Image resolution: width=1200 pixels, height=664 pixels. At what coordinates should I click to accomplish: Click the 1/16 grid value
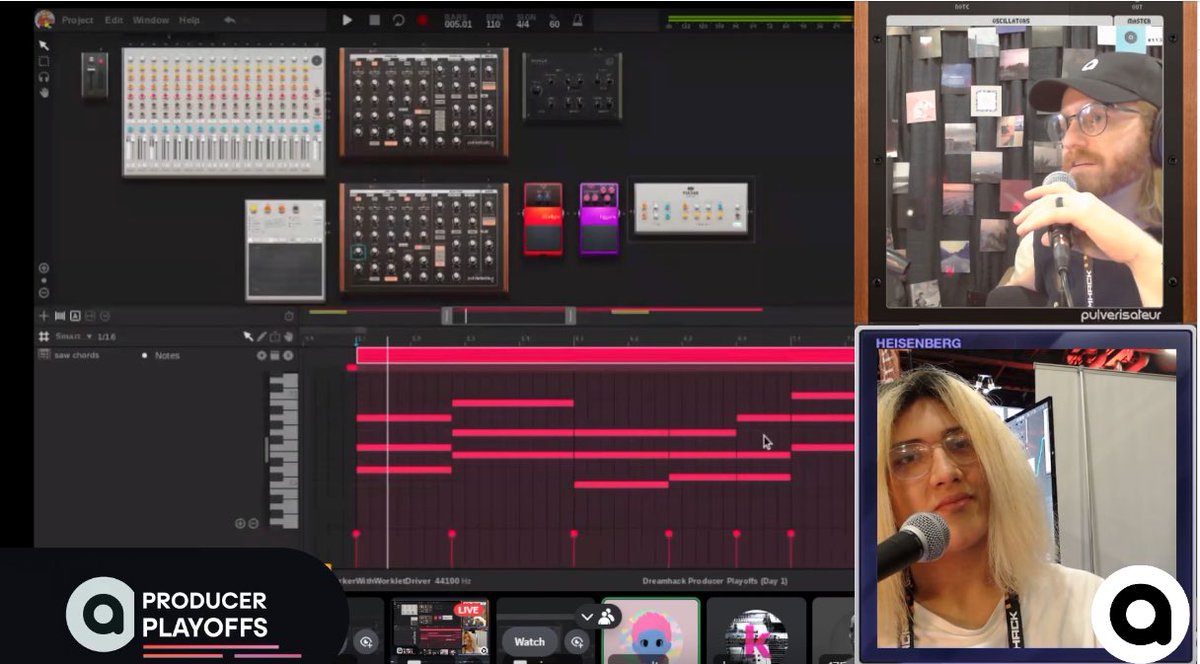pyautogui.click(x=105, y=337)
